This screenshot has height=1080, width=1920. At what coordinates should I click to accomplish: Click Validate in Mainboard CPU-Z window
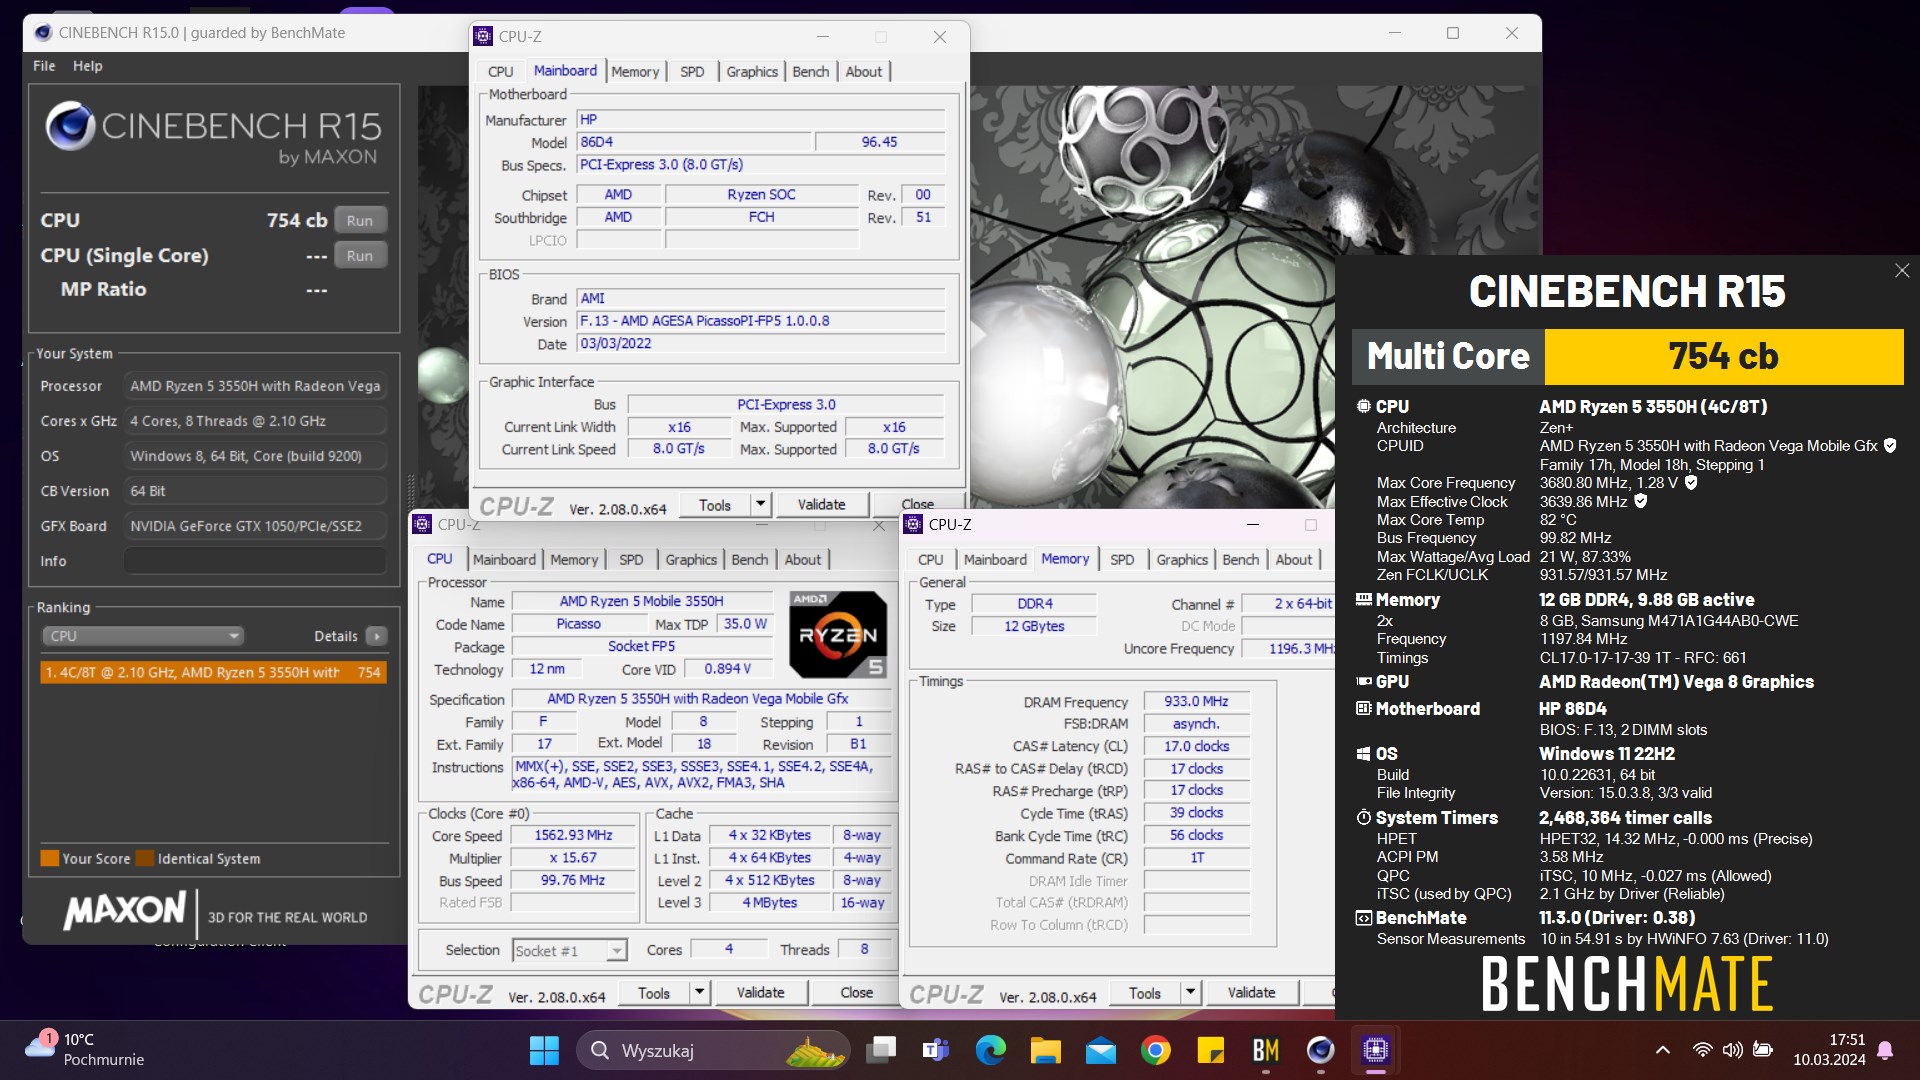coord(821,505)
